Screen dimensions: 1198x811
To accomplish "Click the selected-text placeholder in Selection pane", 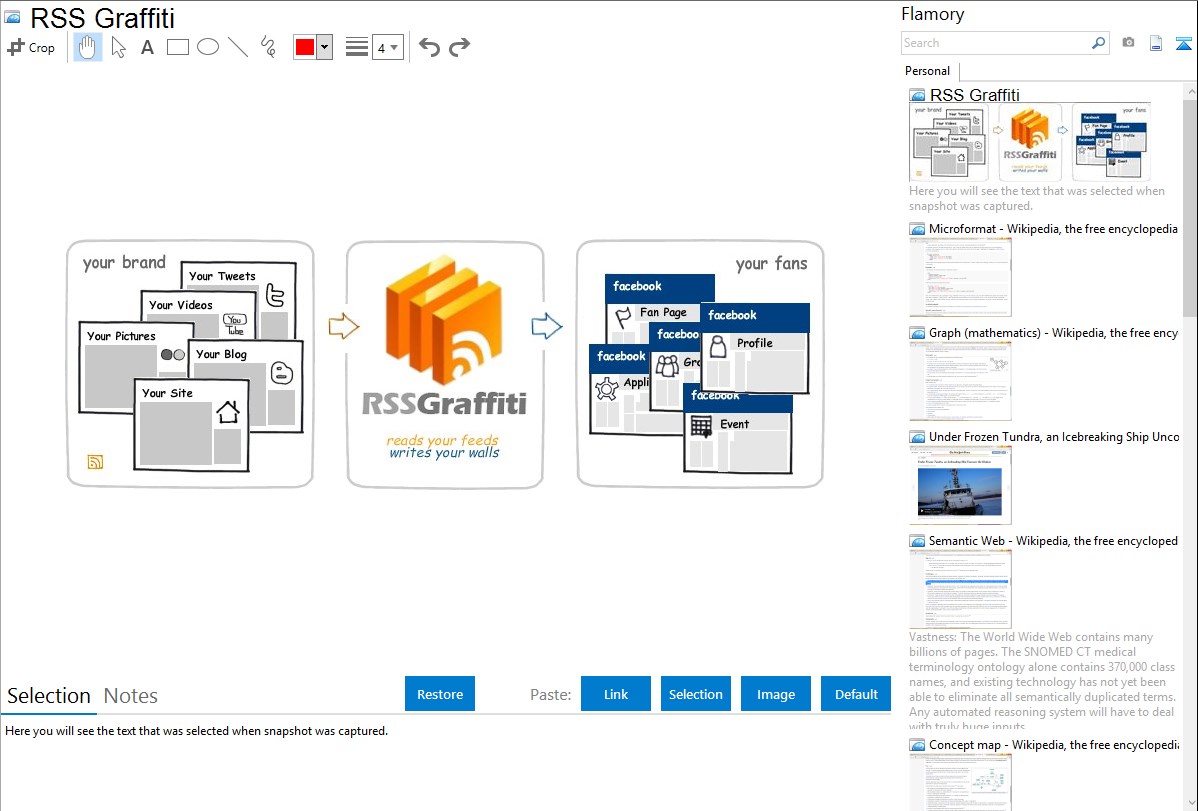I will click(196, 732).
